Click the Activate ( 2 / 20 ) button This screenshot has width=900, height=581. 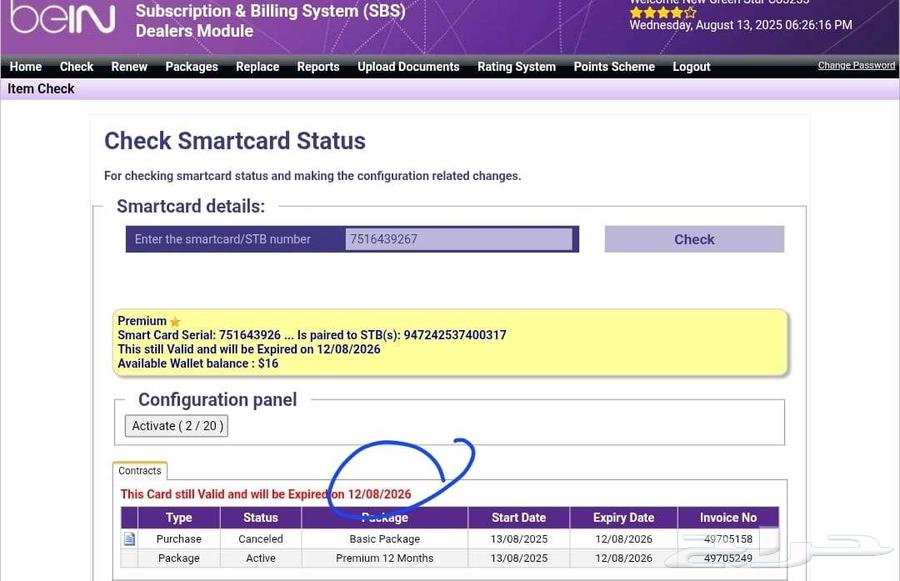[176, 426]
